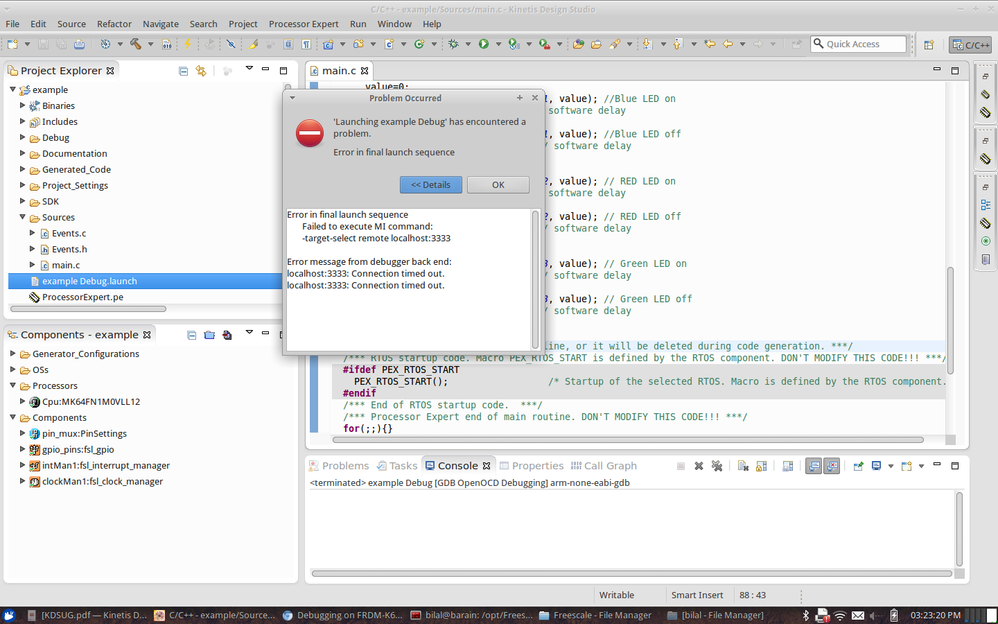
Task: Switch to the Problems tab
Action: 339,466
